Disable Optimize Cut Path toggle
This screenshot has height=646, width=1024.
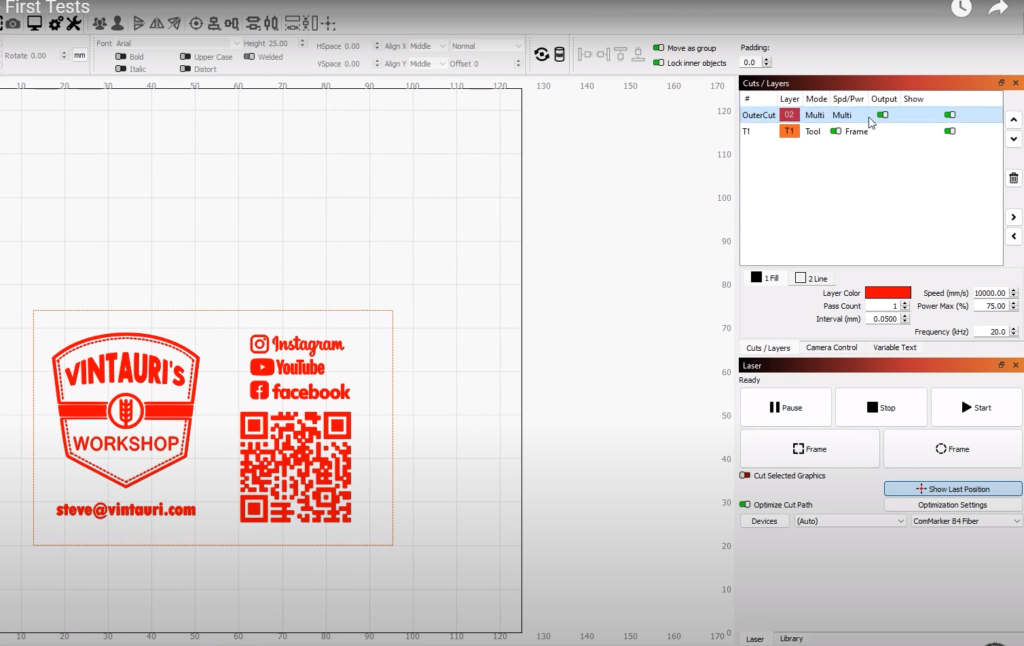click(745, 505)
